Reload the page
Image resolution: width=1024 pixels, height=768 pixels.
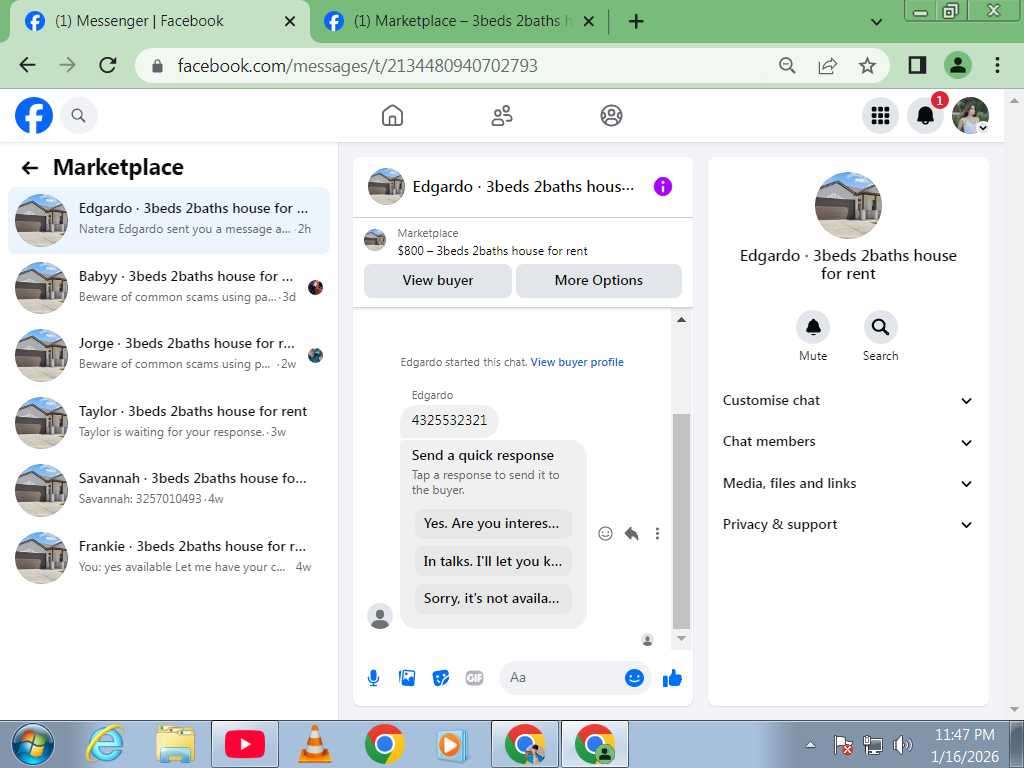[x=107, y=65]
